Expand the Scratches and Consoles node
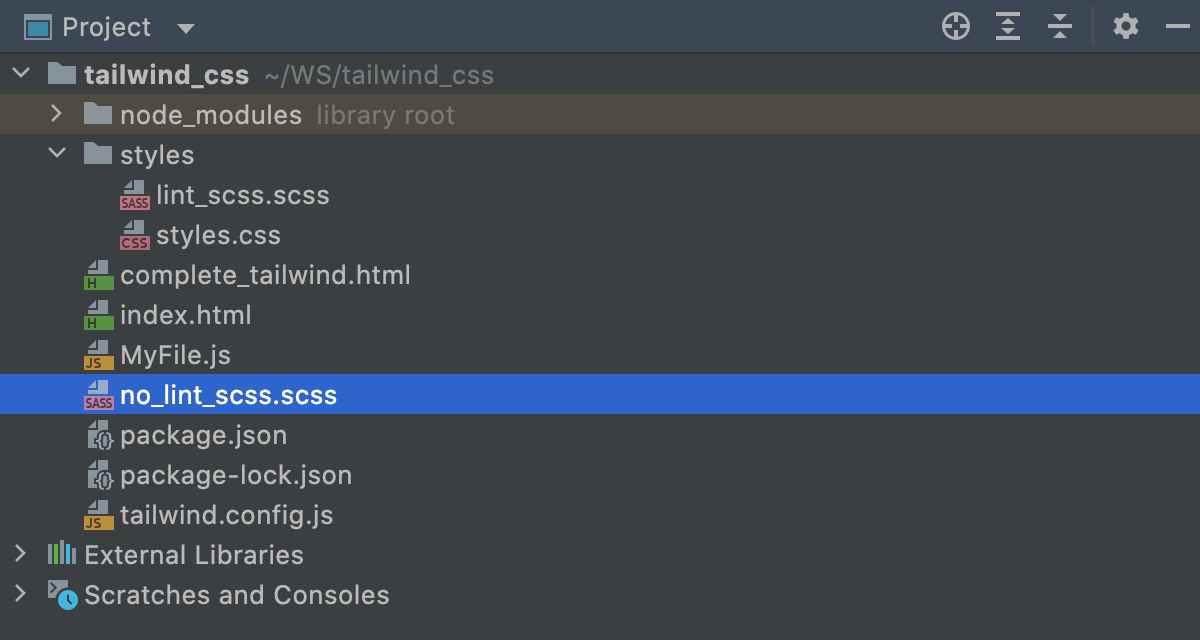1200x640 pixels. point(21,594)
